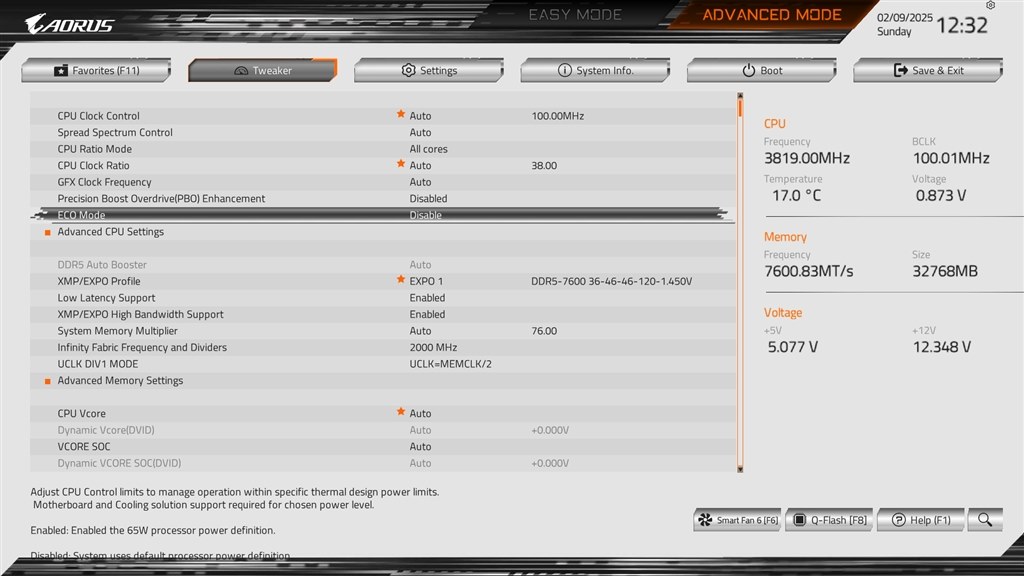Open the Favorites (F11) tab

pos(96,71)
